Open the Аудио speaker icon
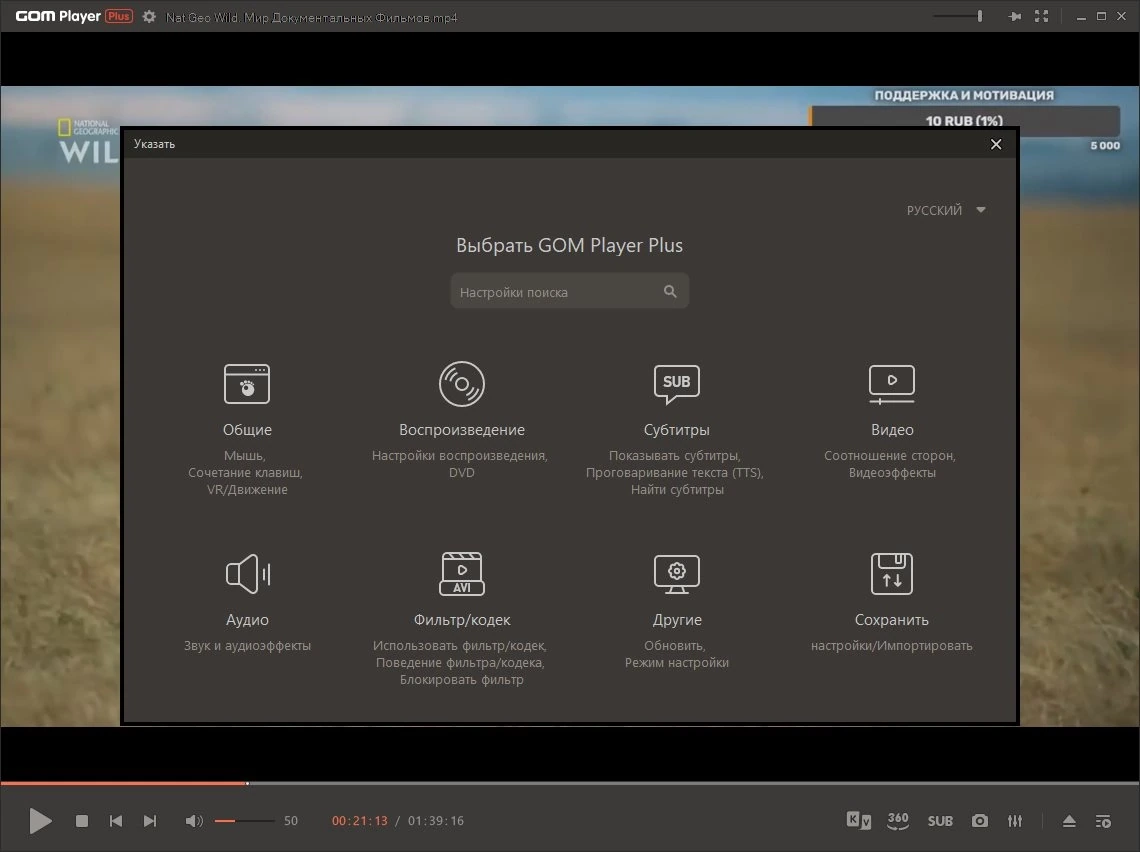 (x=247, y=574)
